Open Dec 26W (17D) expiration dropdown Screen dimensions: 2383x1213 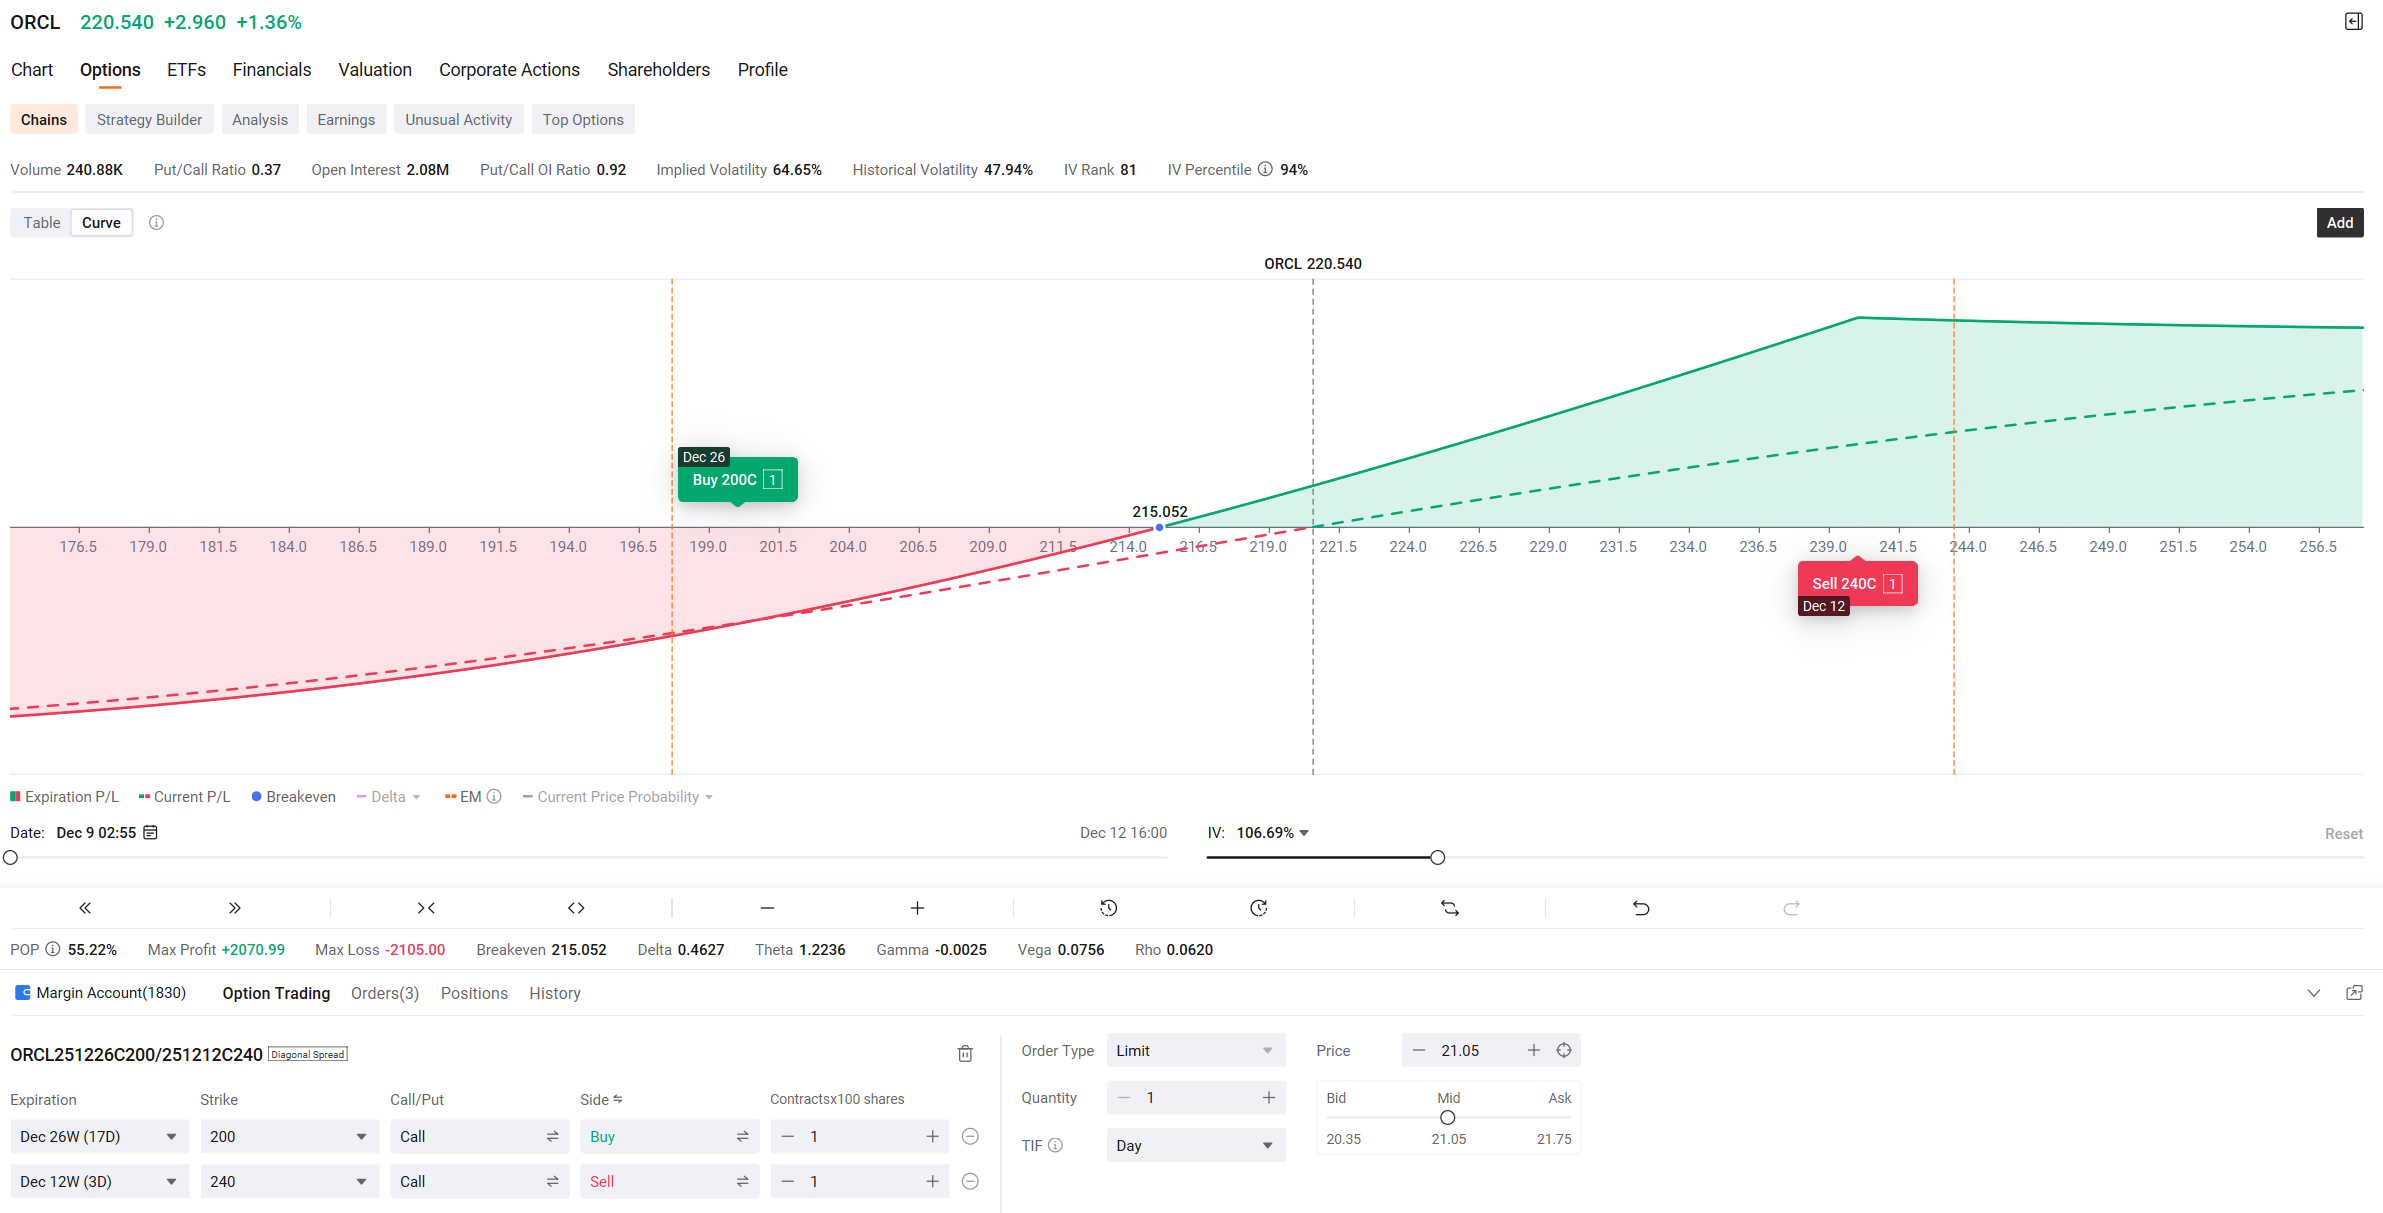pyautogui.click(x=99, y=1137)
